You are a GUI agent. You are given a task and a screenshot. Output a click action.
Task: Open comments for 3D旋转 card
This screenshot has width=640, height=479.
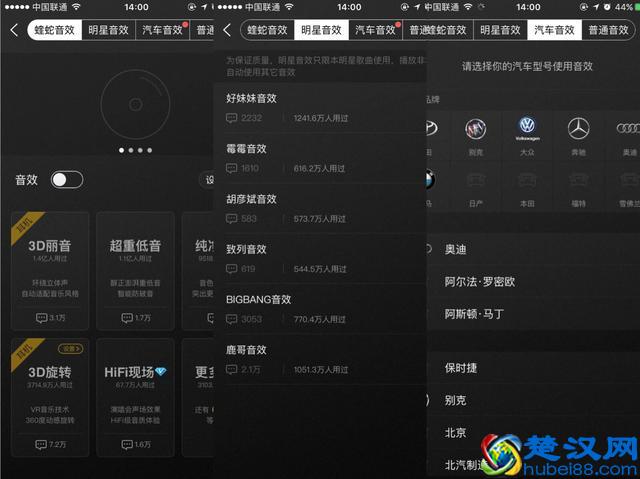[x=50, y=444]
